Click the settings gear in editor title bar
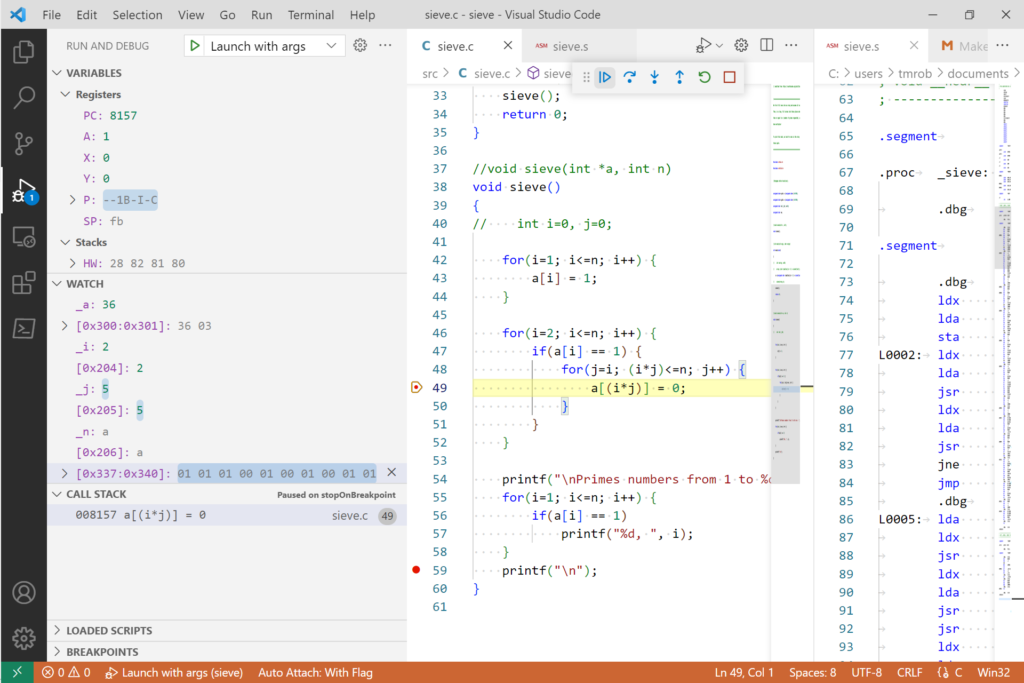1024x683 pixels. [741, 45]
